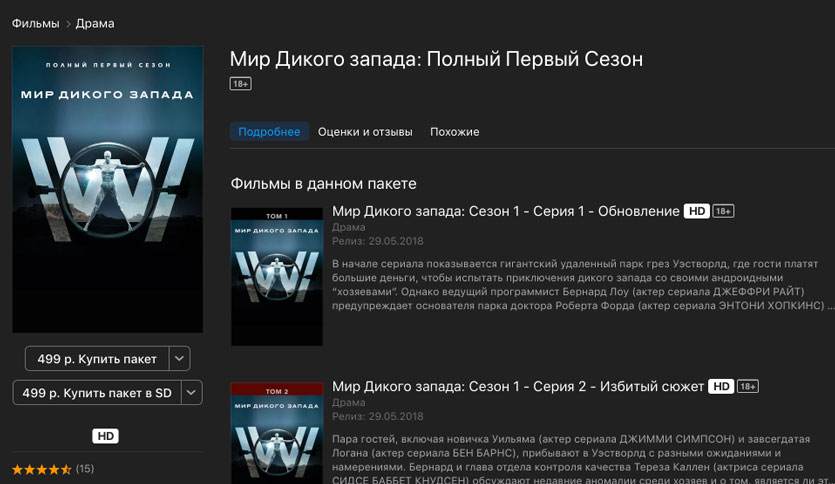Open the Том 1 episode thumbnail
The height and width of the screenshot is (484, 835).
tap(277, 276)
